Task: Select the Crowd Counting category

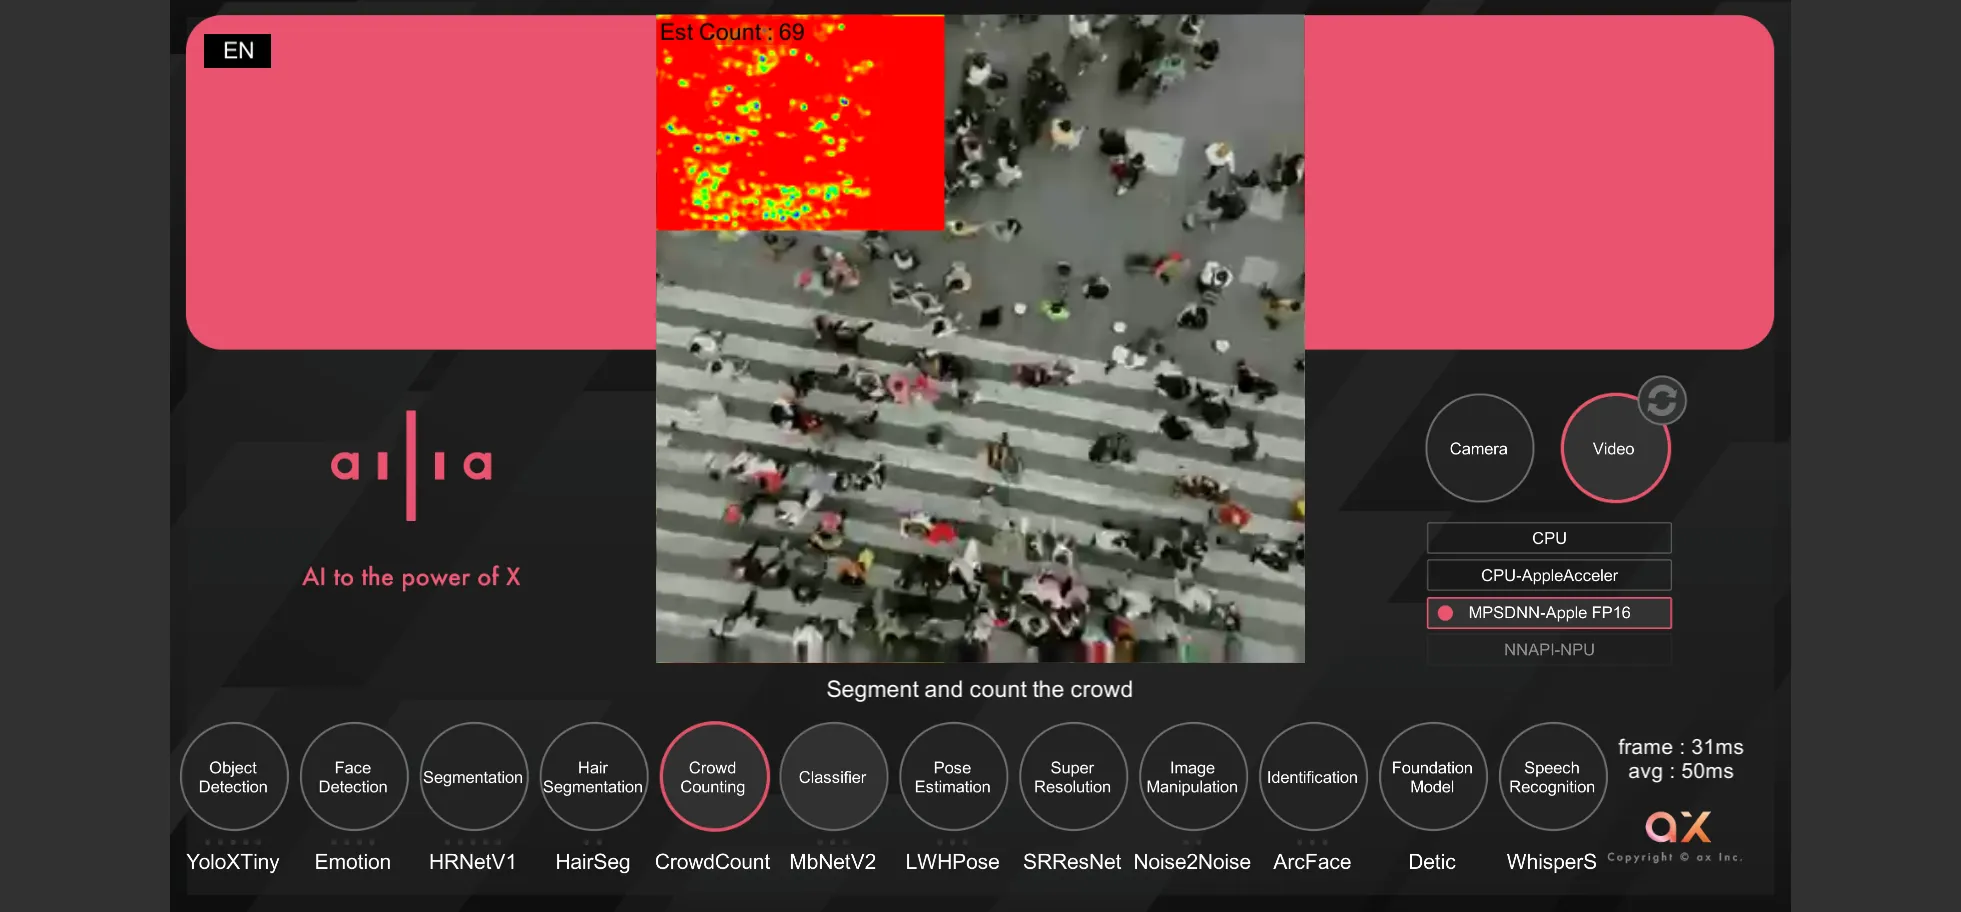Action: pos(713,777)
